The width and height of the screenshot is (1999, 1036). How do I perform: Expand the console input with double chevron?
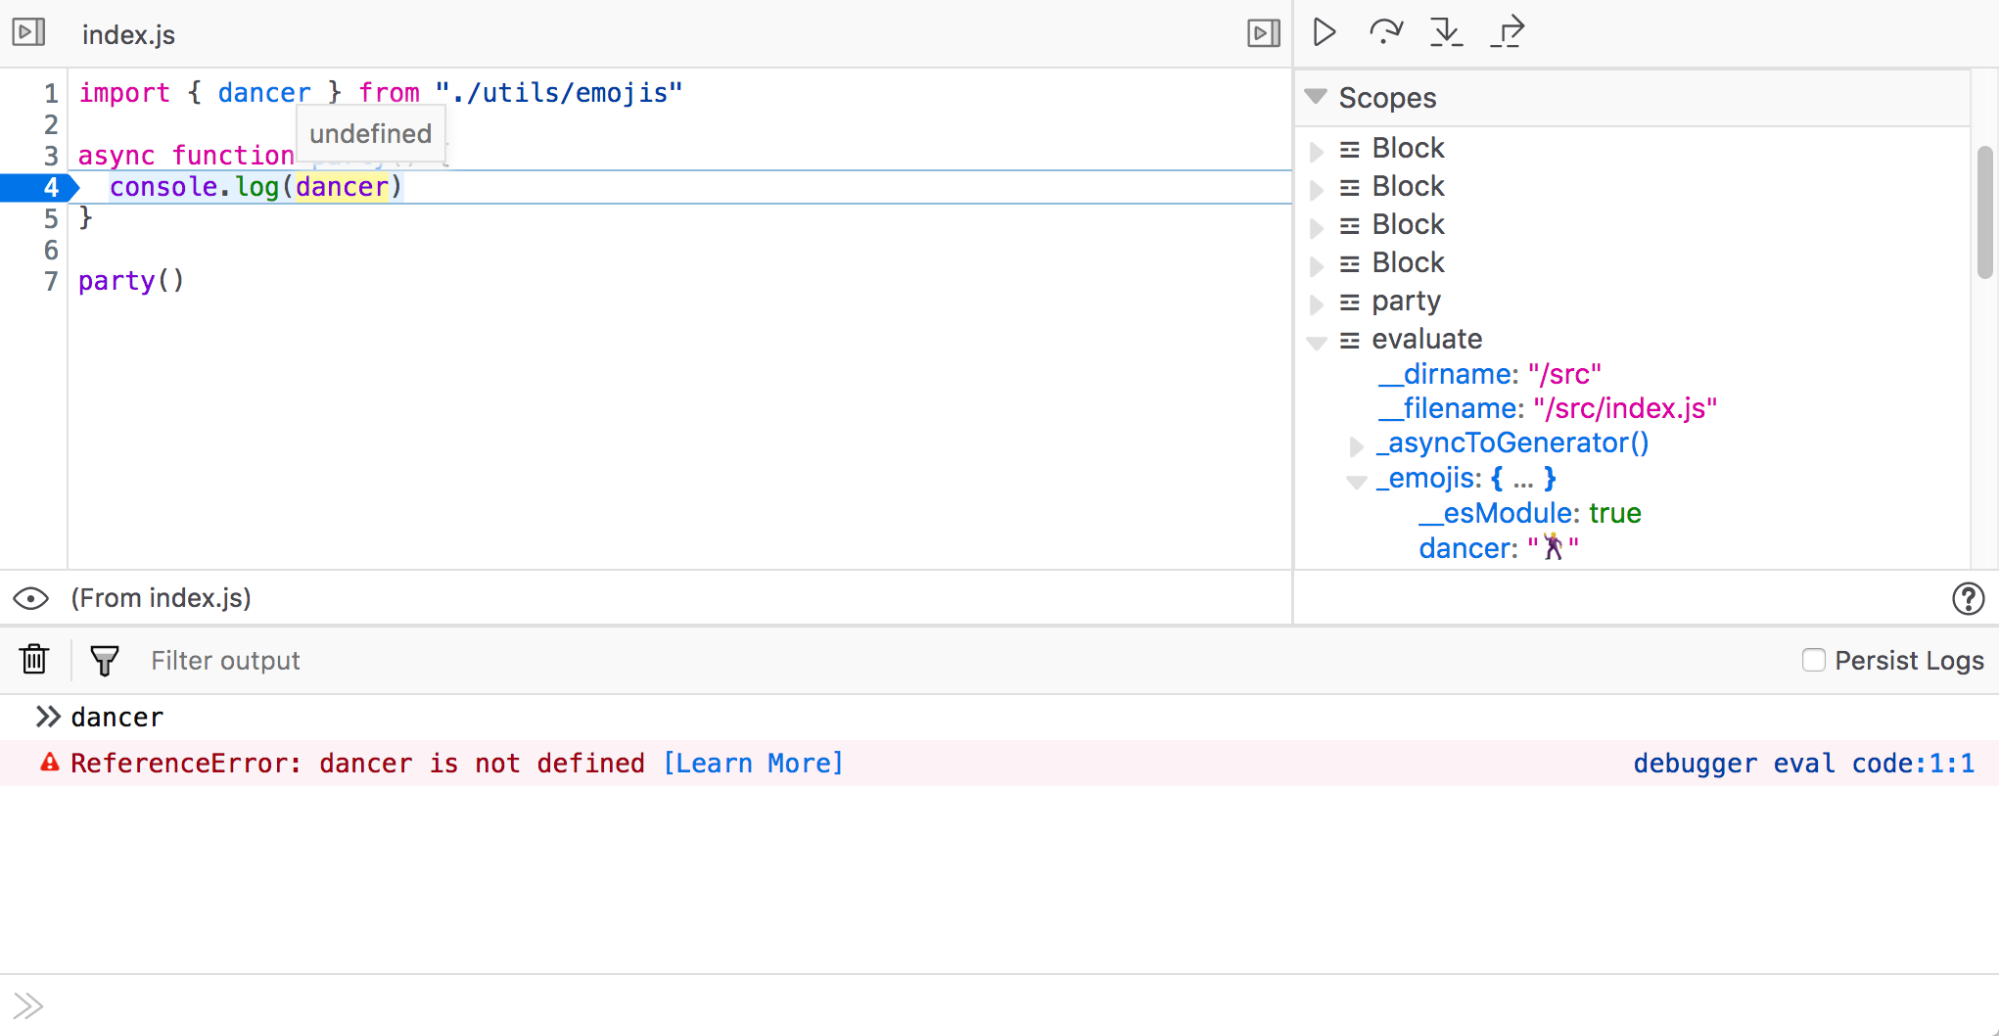click(x=29, y=1004)
